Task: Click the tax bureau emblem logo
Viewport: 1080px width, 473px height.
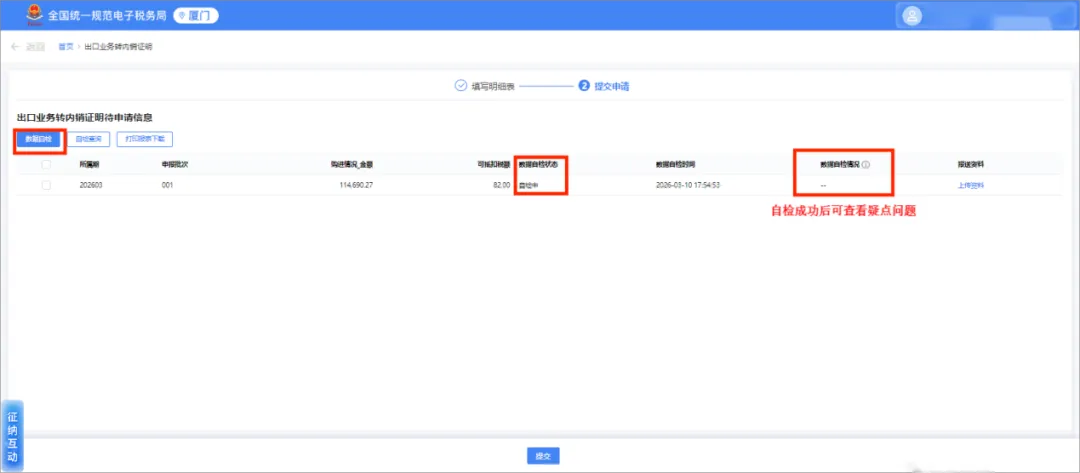Action: (x=32, y=15)
